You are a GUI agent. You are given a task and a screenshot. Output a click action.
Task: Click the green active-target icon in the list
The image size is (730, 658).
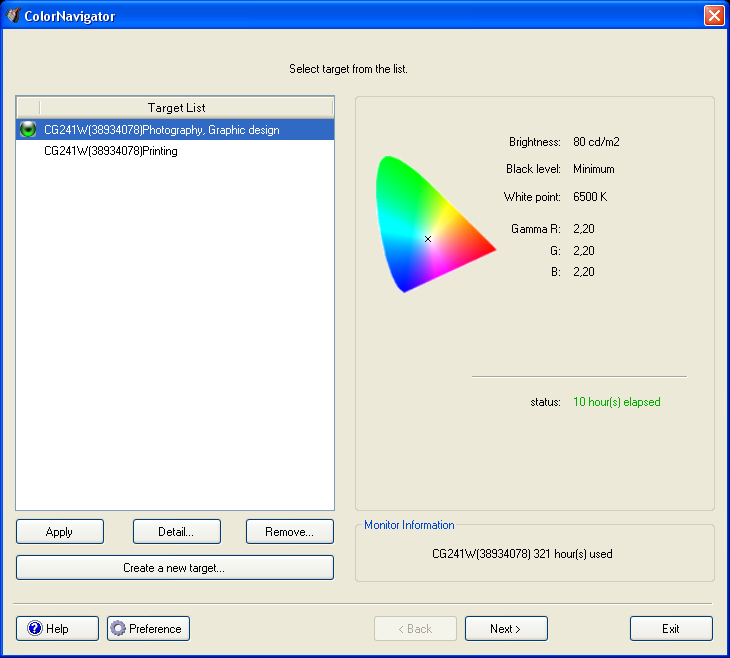tap(28, 130)
